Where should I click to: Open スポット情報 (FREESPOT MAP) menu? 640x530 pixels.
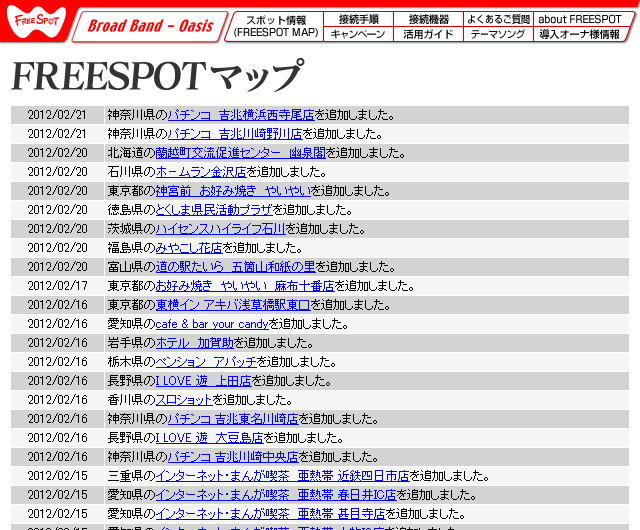[276, 26]
